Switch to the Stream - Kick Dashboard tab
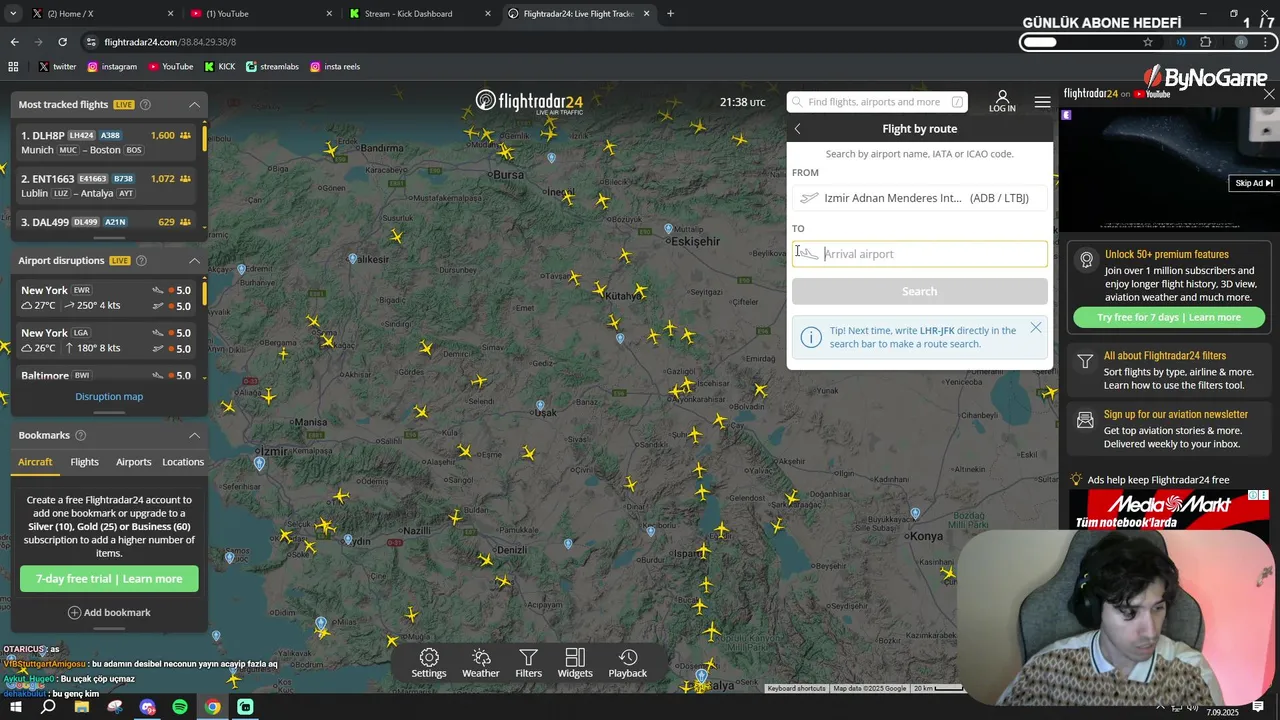 coord(418,14)
